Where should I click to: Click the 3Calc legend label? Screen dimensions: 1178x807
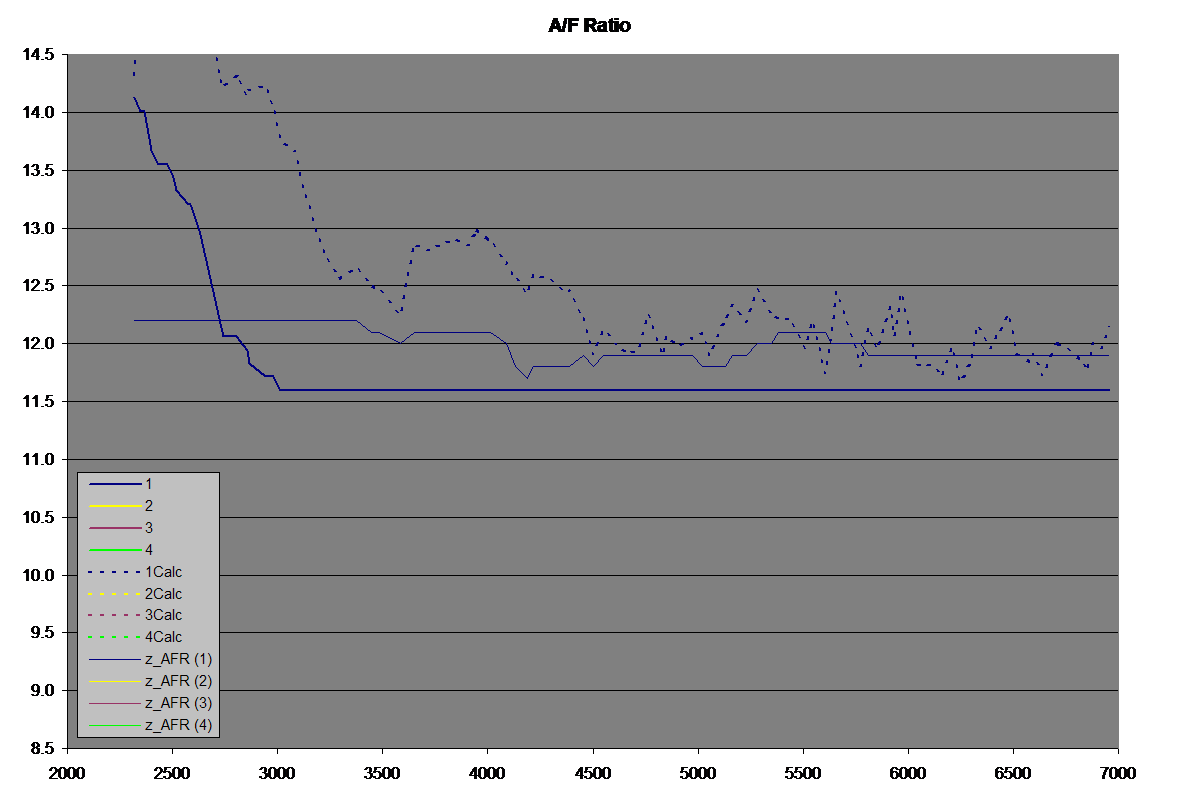coord(164,615)
